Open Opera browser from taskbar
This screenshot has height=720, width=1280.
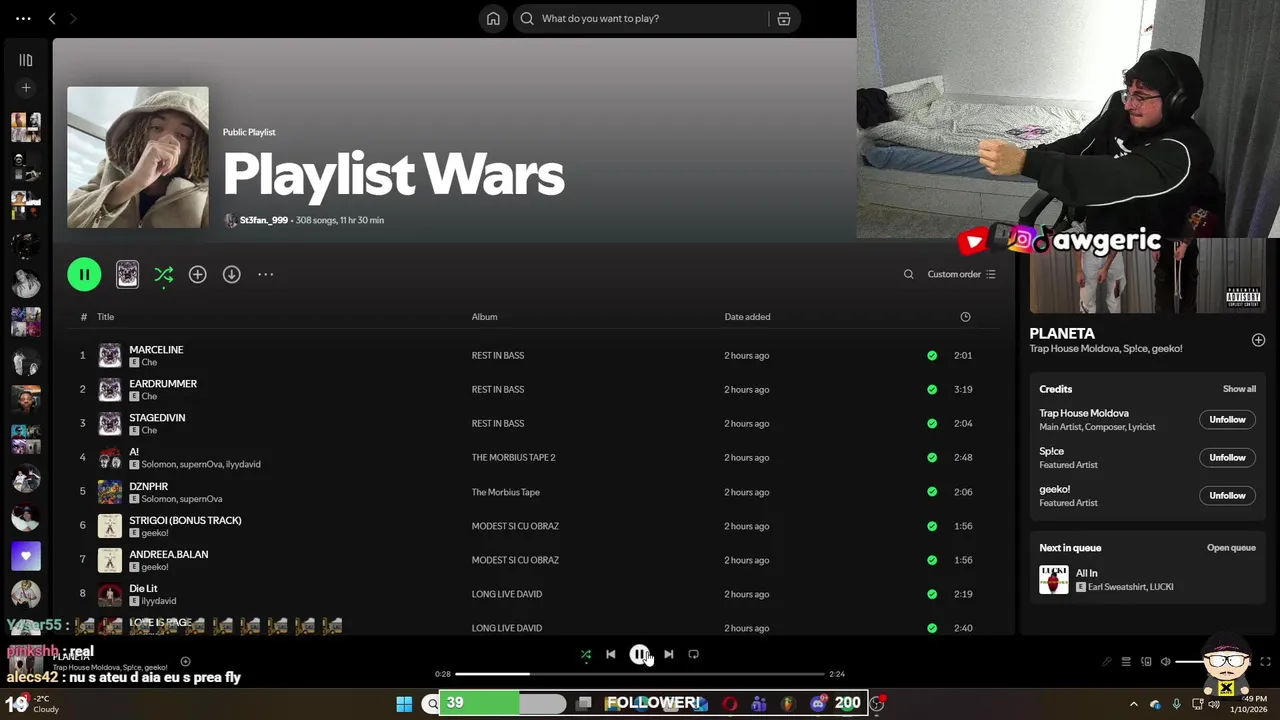coord(730,704)
